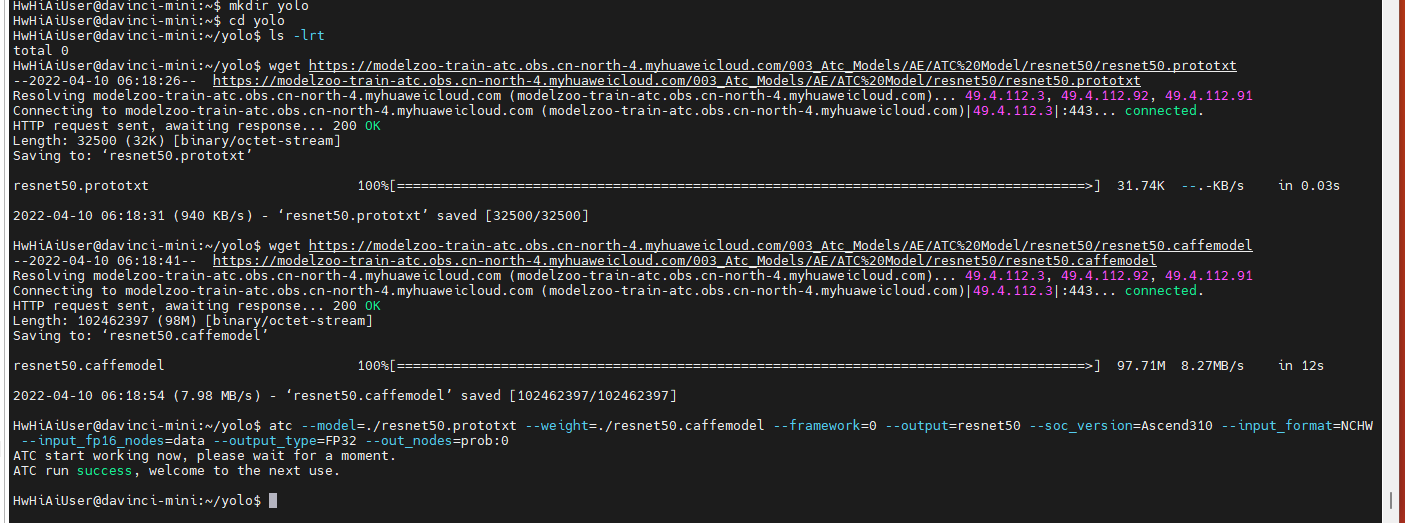Click the 'Length: 32500 (32K)' output line
1405x523 pixels.
tap(176, 141)
